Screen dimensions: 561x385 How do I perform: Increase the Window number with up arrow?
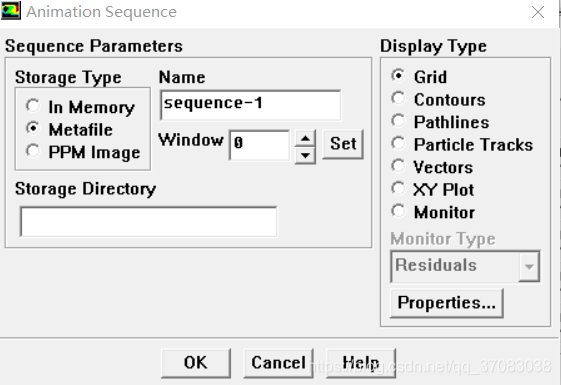305,138
